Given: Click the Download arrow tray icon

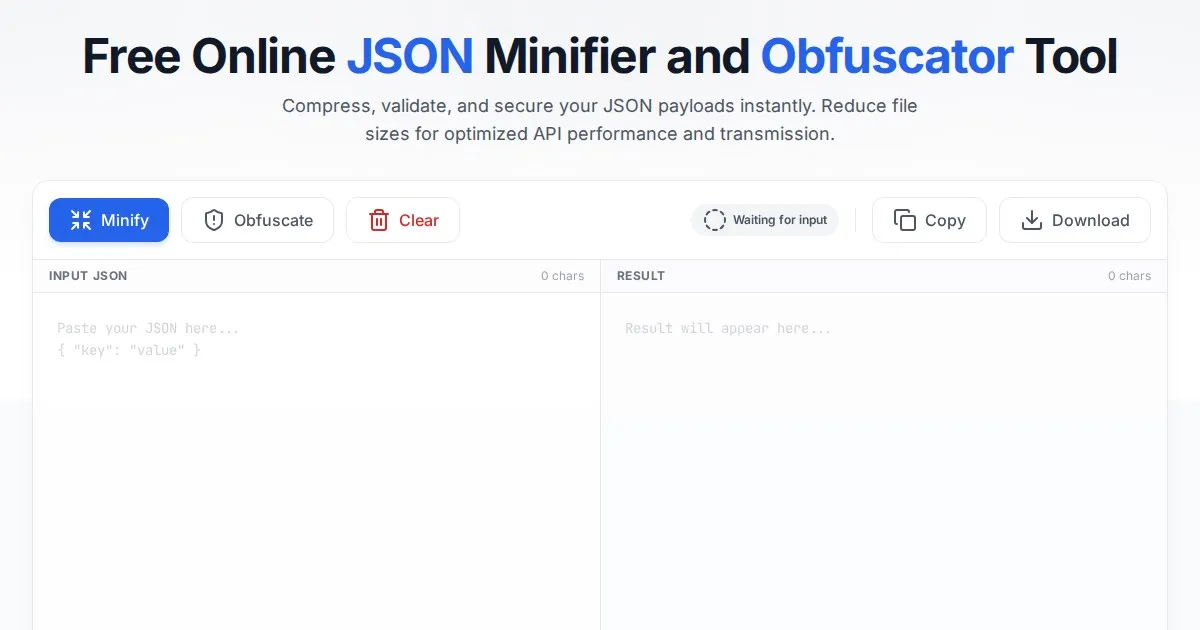Looking at the screenshot, I should [x=1032, y=220].
